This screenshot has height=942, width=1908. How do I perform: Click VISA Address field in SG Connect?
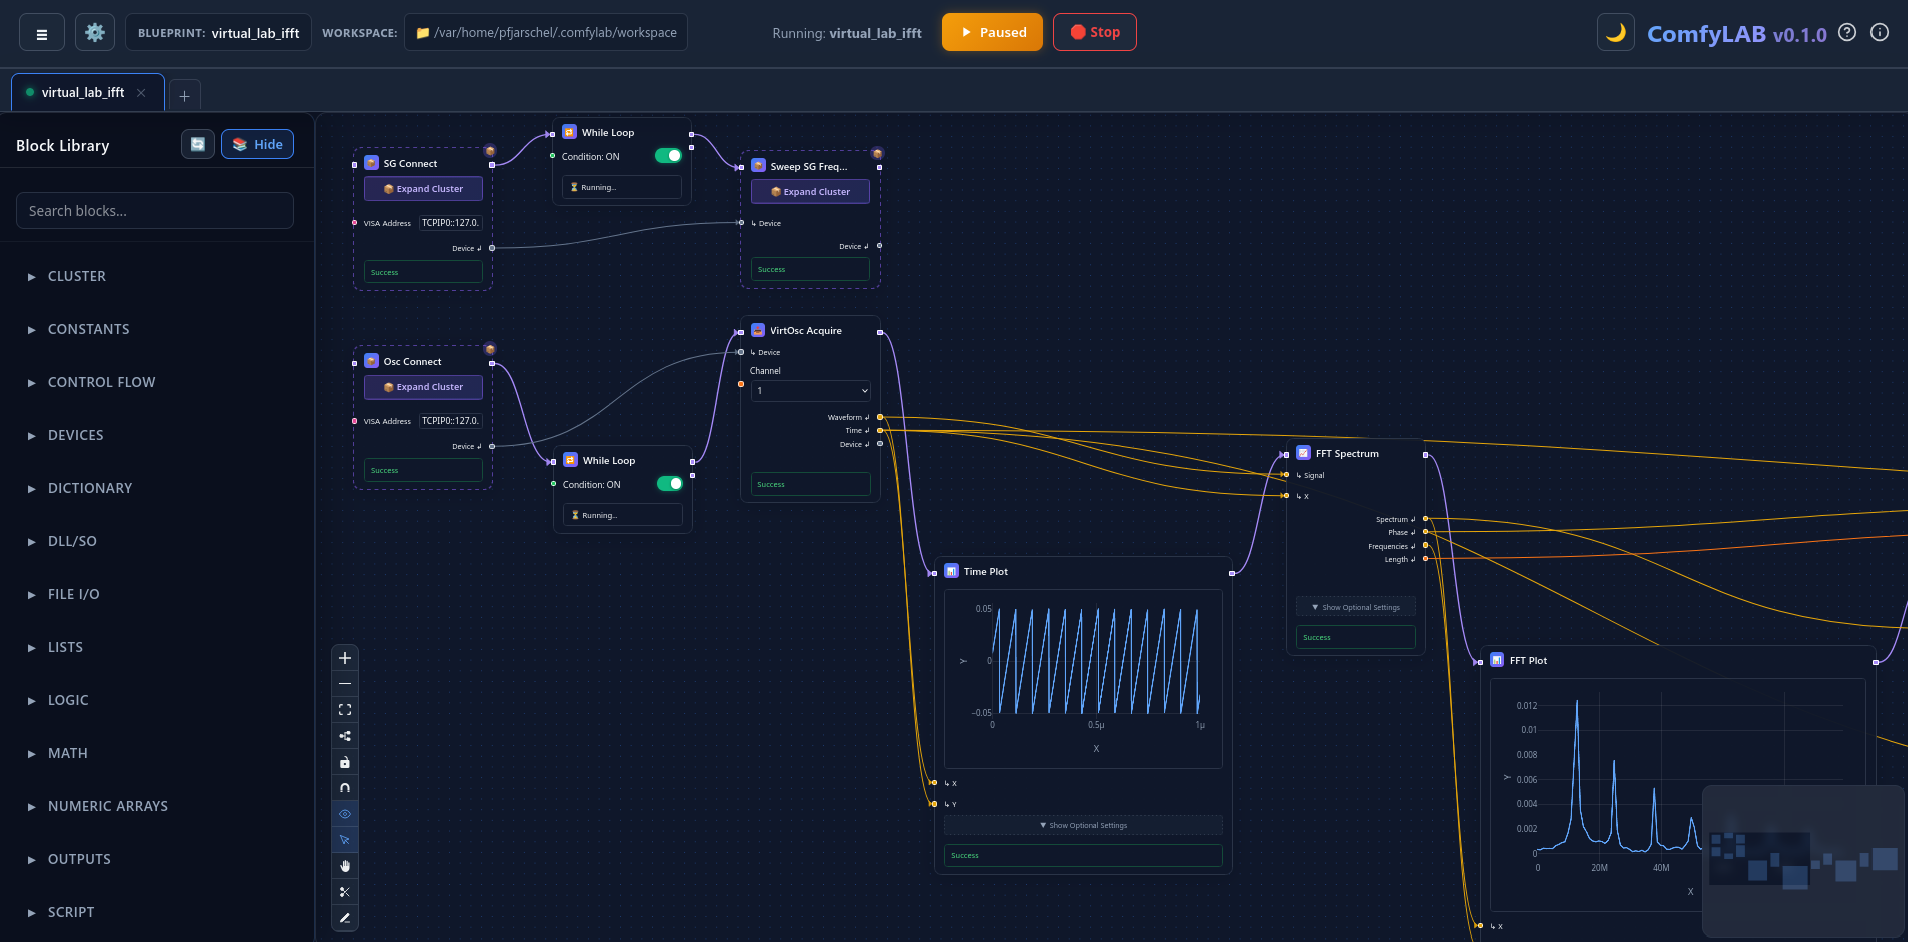click(x=450, y=223)
